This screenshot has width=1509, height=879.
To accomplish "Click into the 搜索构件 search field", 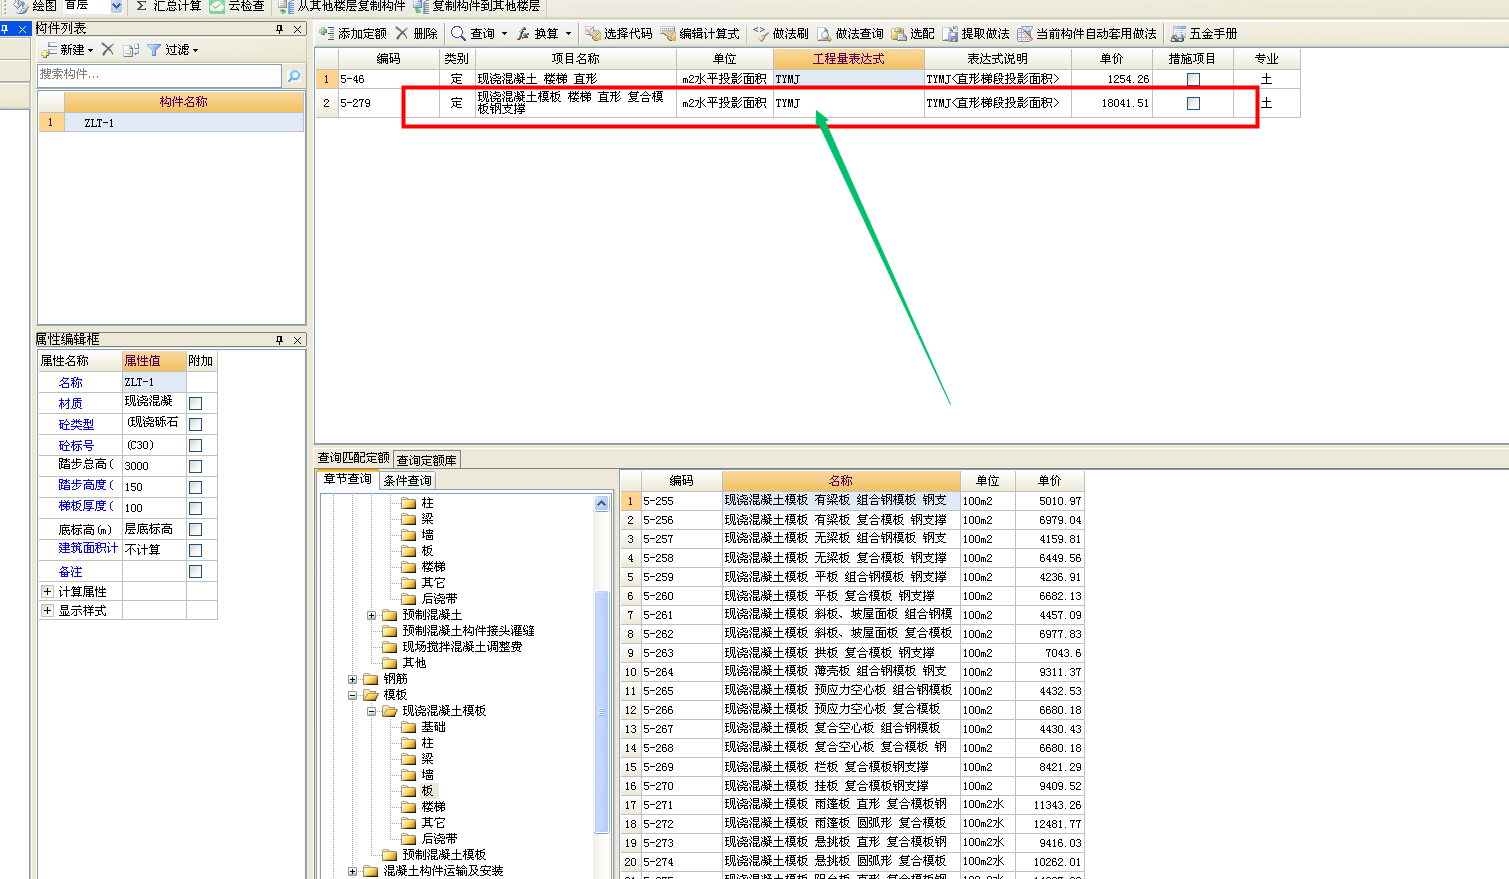I will coord(159,75).
